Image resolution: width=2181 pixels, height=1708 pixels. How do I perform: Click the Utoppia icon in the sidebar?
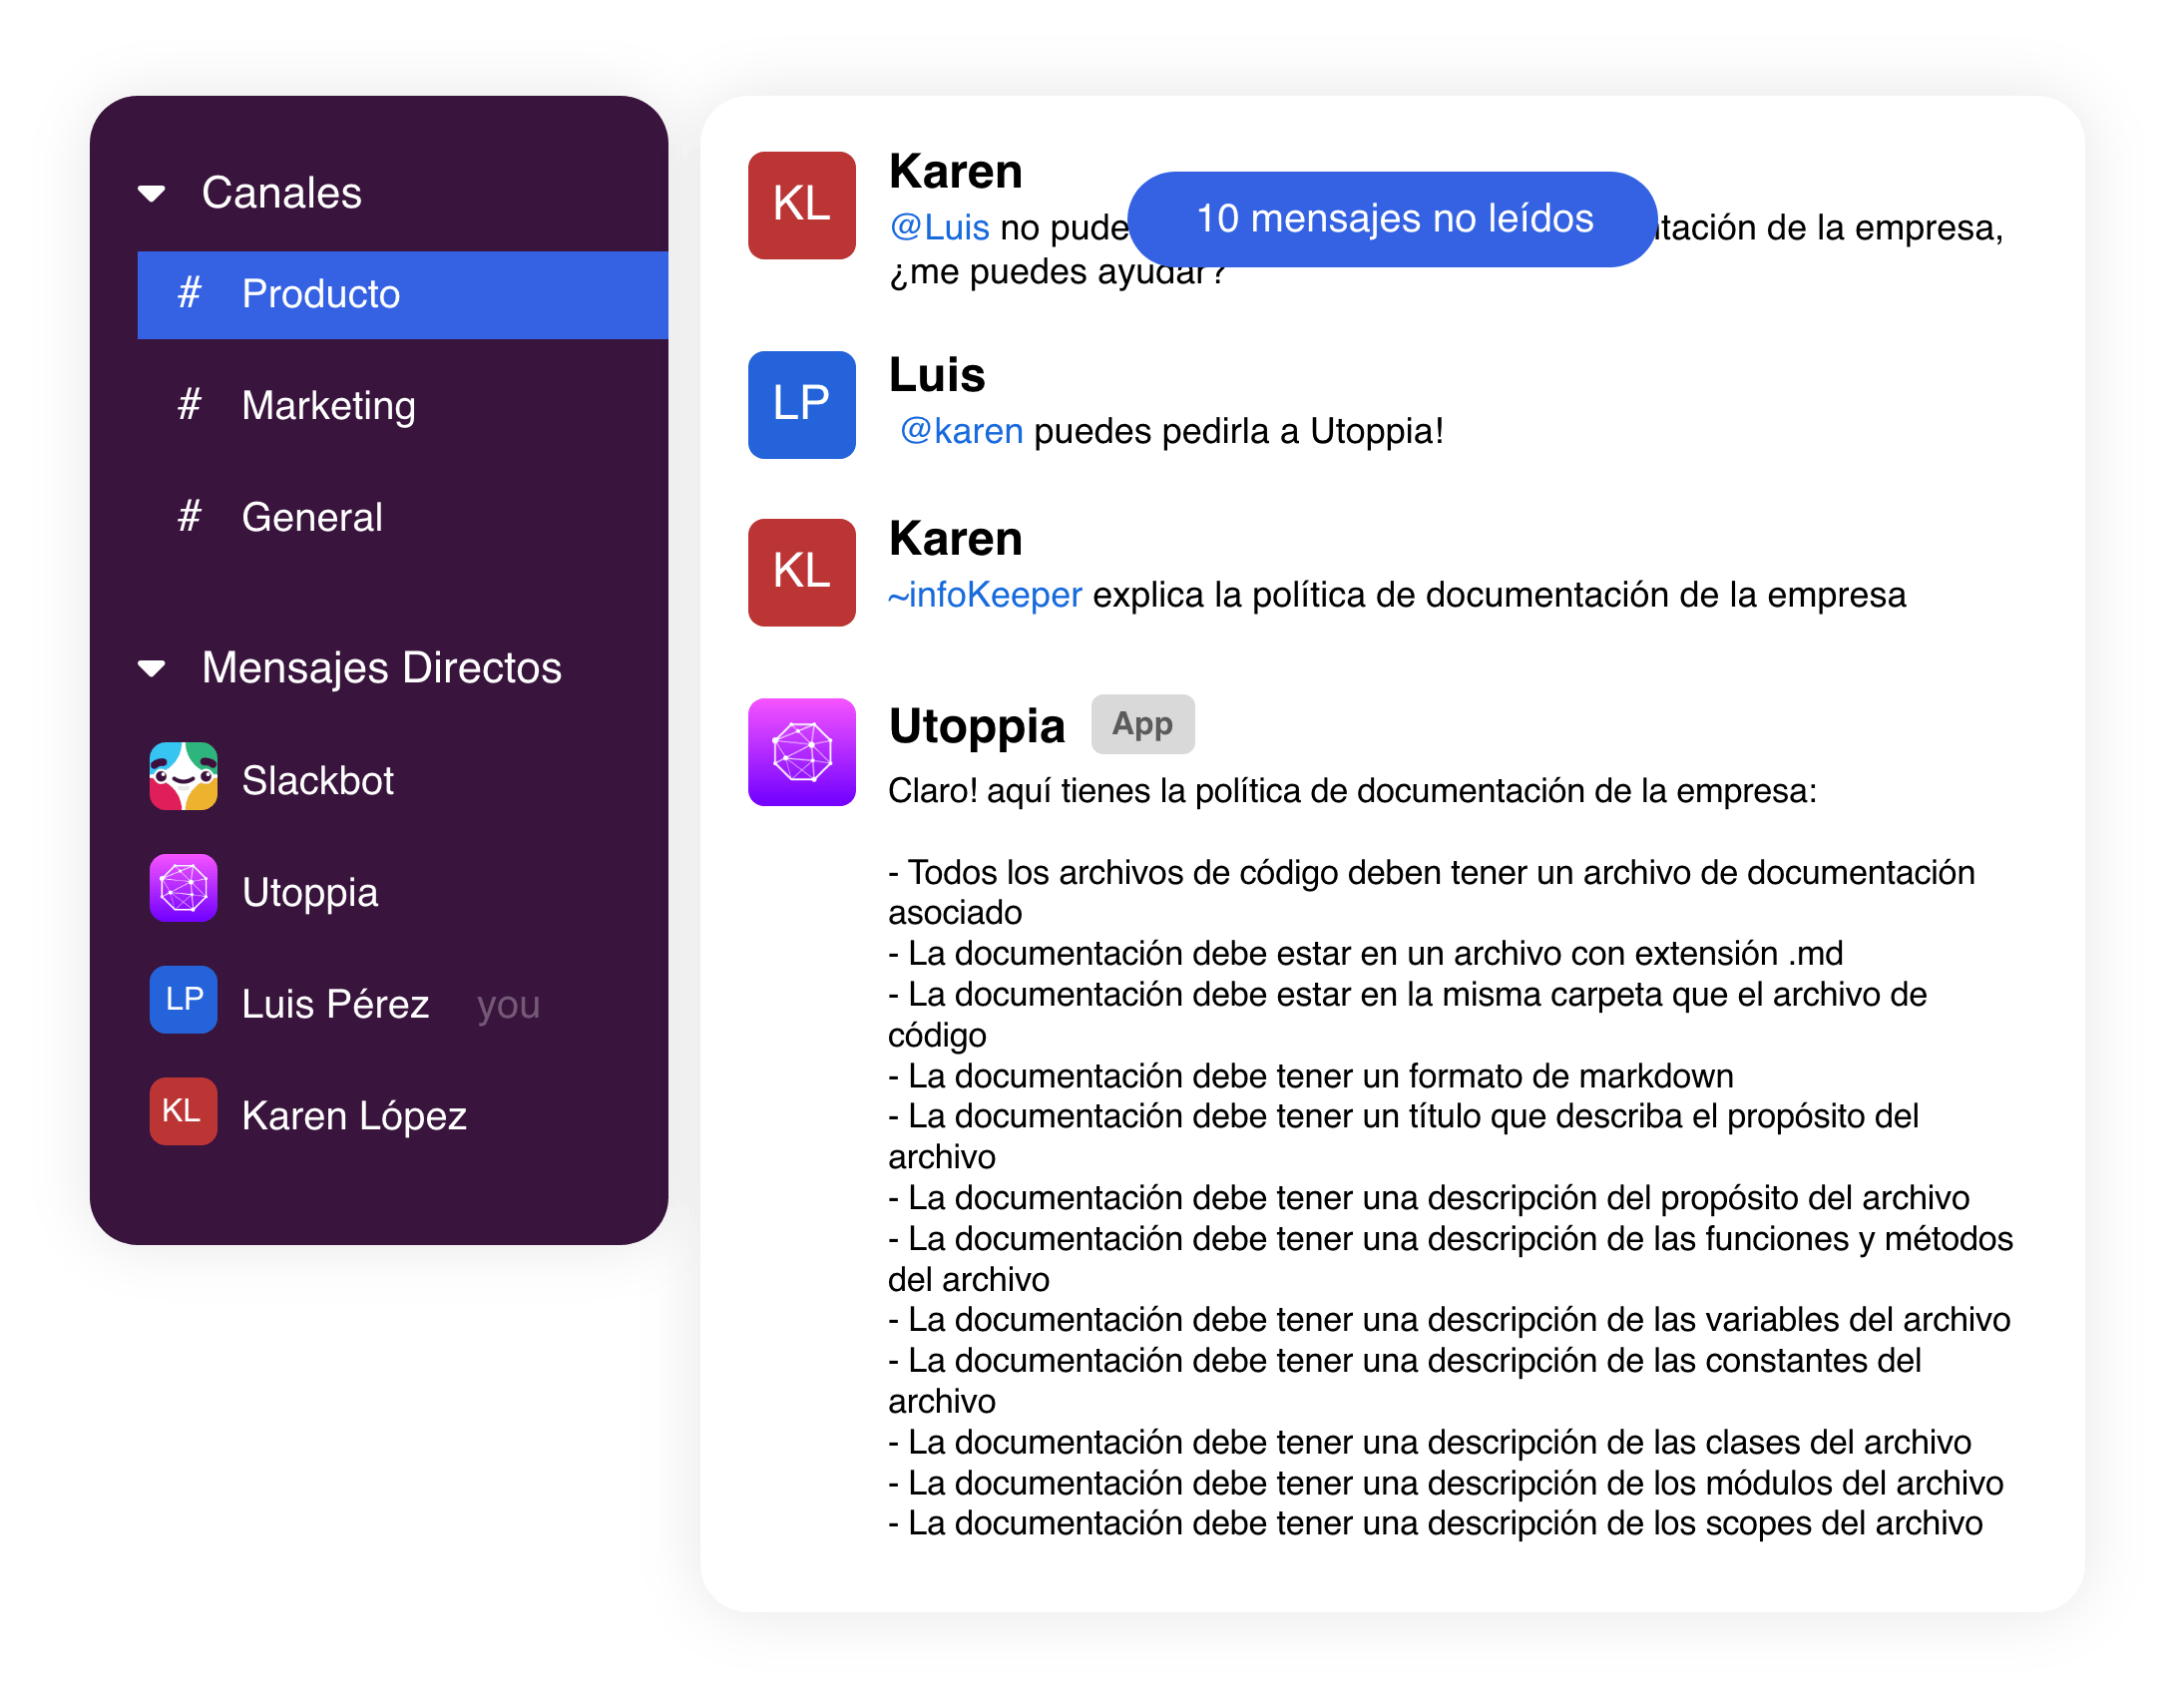pos(183,888)
